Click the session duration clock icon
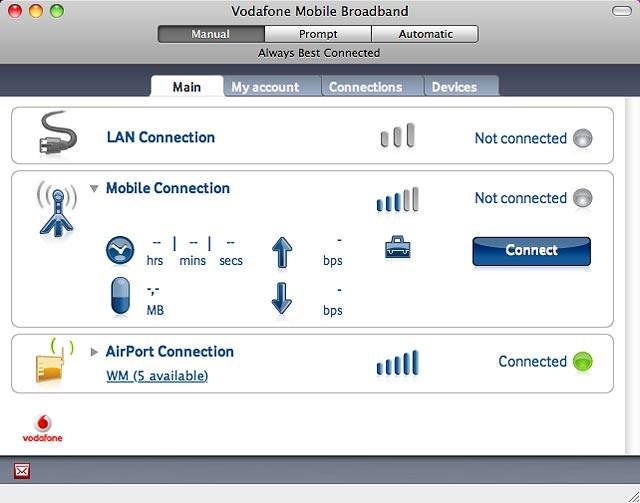 (x=120, y=250)
